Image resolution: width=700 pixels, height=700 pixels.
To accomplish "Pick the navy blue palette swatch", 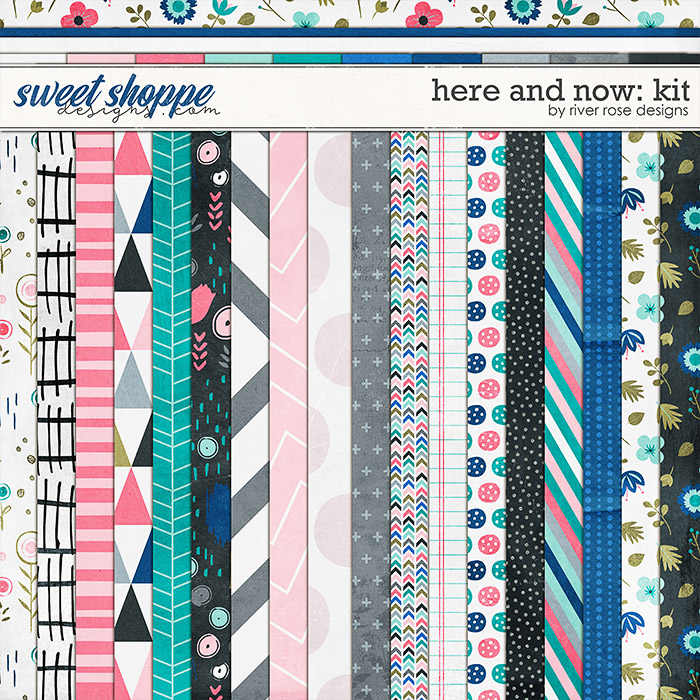I will pyautogui.click(x=447, y=58).
